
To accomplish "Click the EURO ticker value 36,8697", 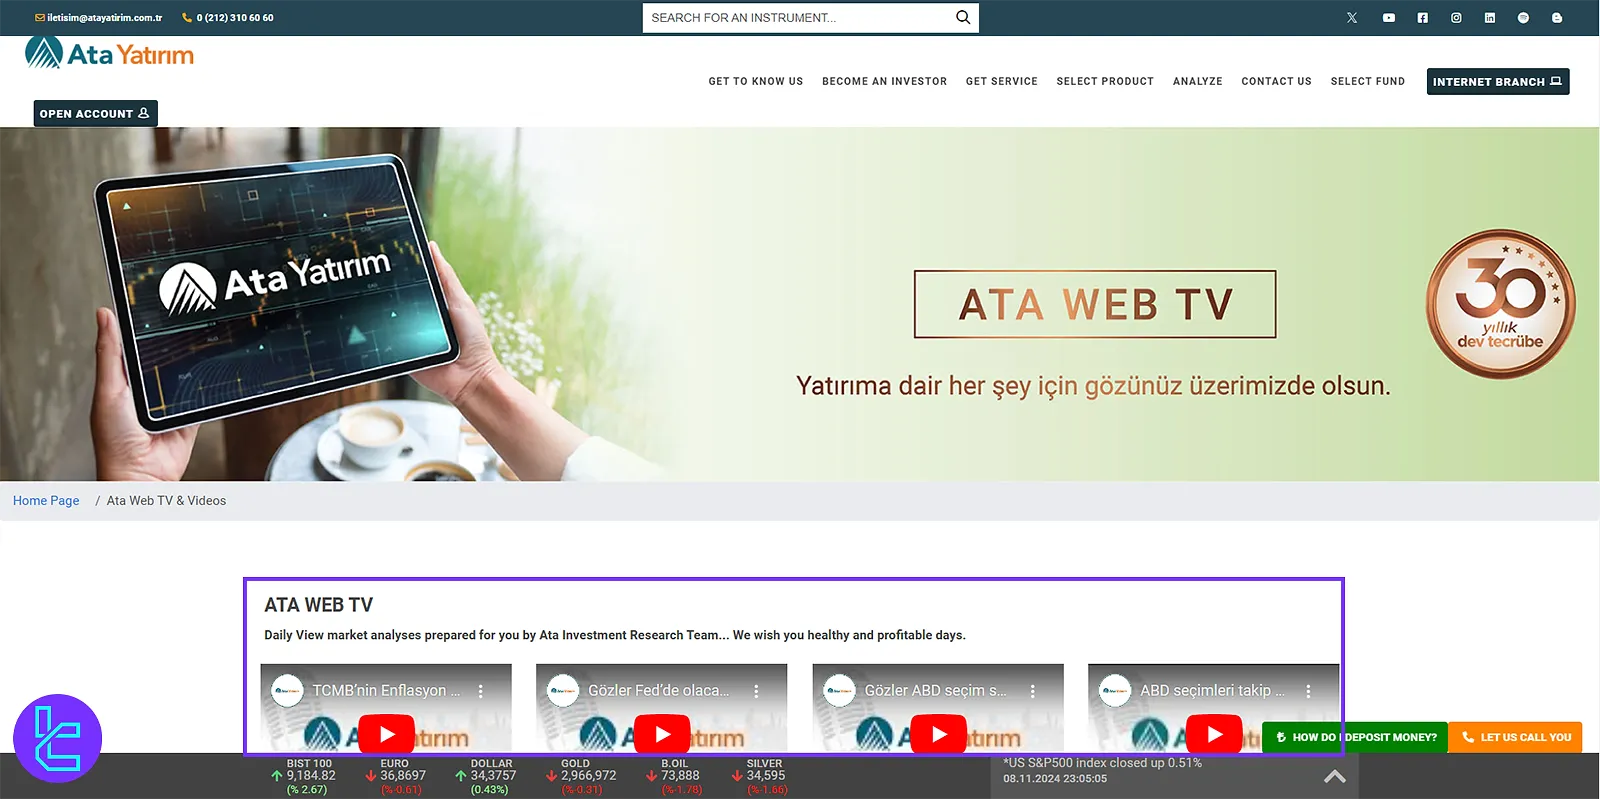I will (403, 776).
